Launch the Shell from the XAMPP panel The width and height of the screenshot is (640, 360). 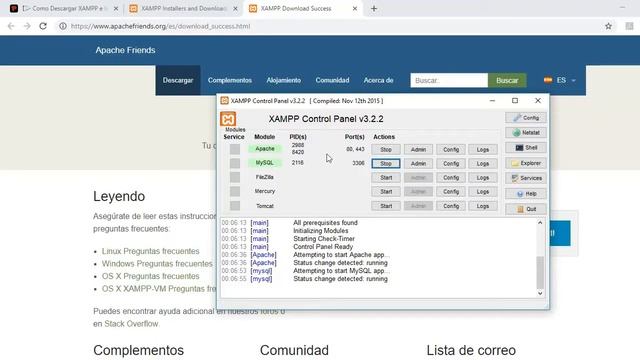click(x=526, y=148)
